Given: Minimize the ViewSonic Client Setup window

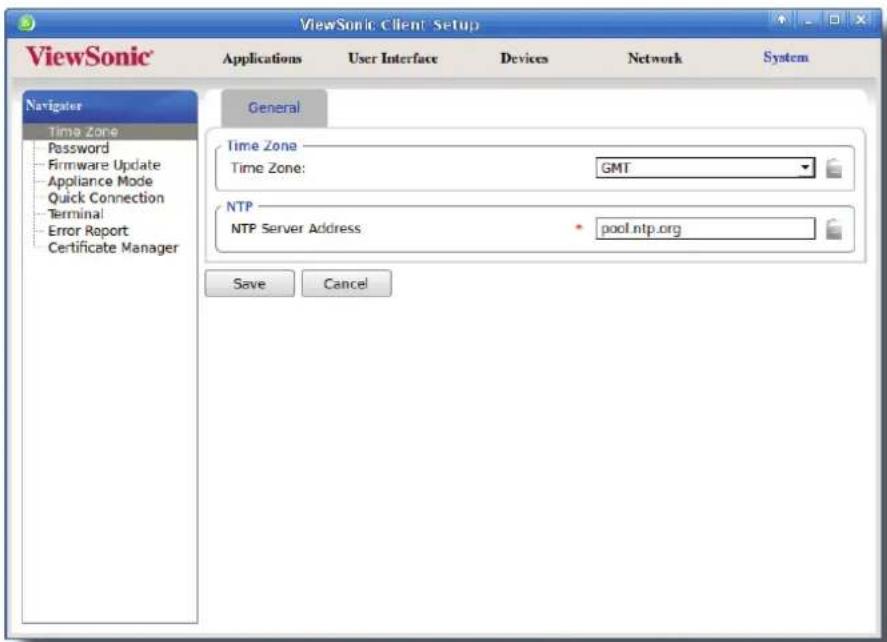Looking at the screenshot, I should coord(808,20).
